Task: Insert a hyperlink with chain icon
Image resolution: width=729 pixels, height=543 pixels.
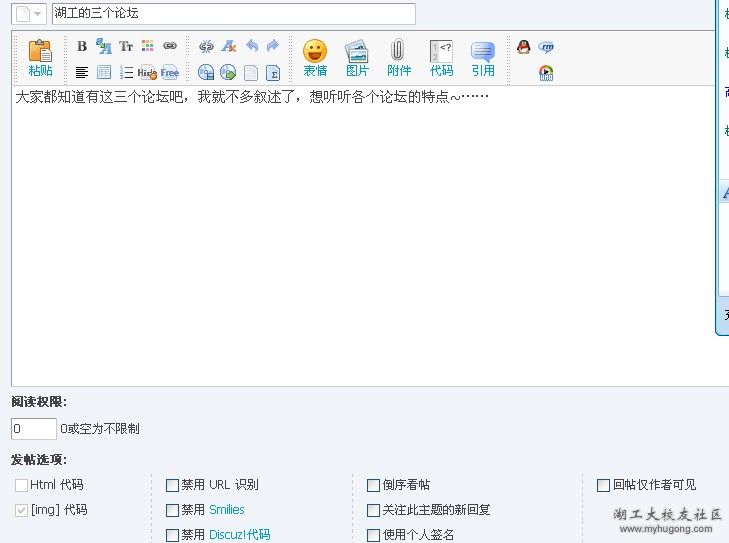Action: click(170, 46)
